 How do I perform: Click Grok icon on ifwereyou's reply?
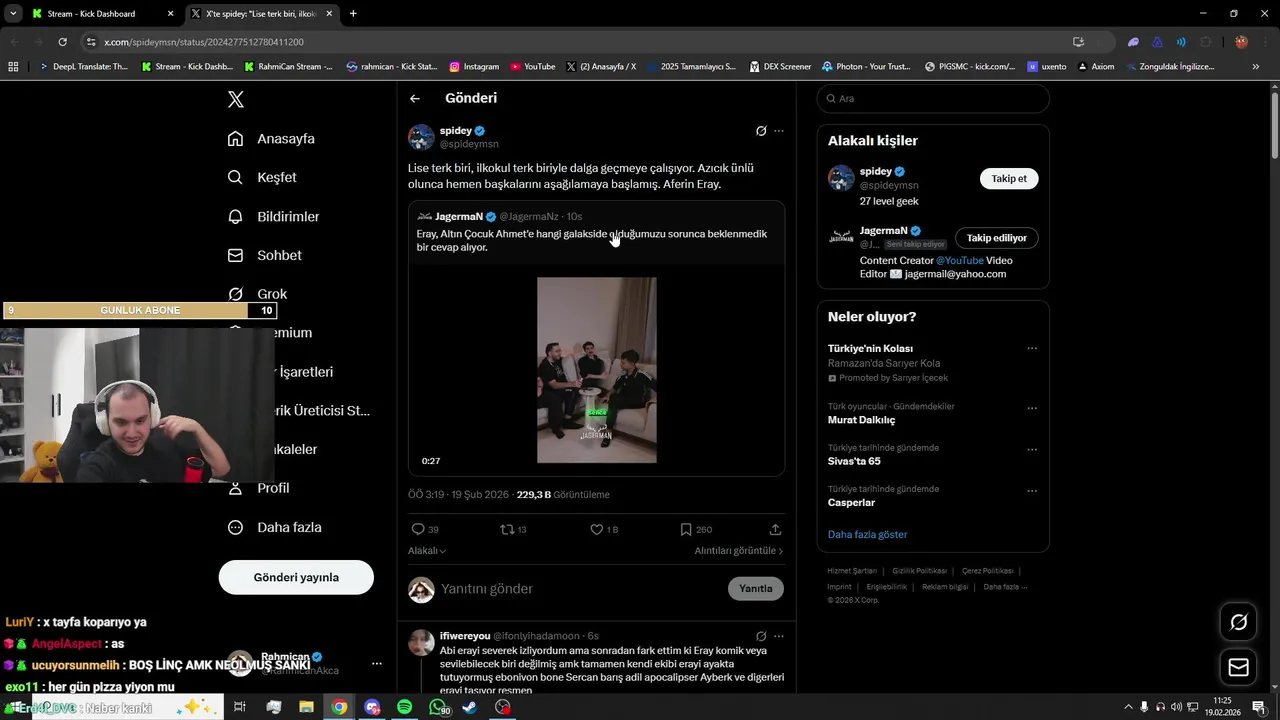pos(761,636)
